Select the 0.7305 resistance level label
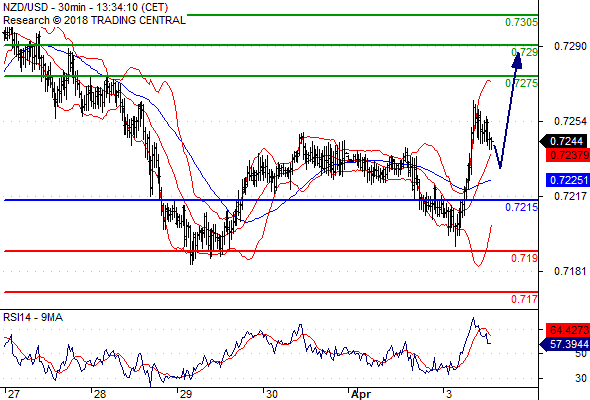The image size is (590, 400). pos(521,22)
